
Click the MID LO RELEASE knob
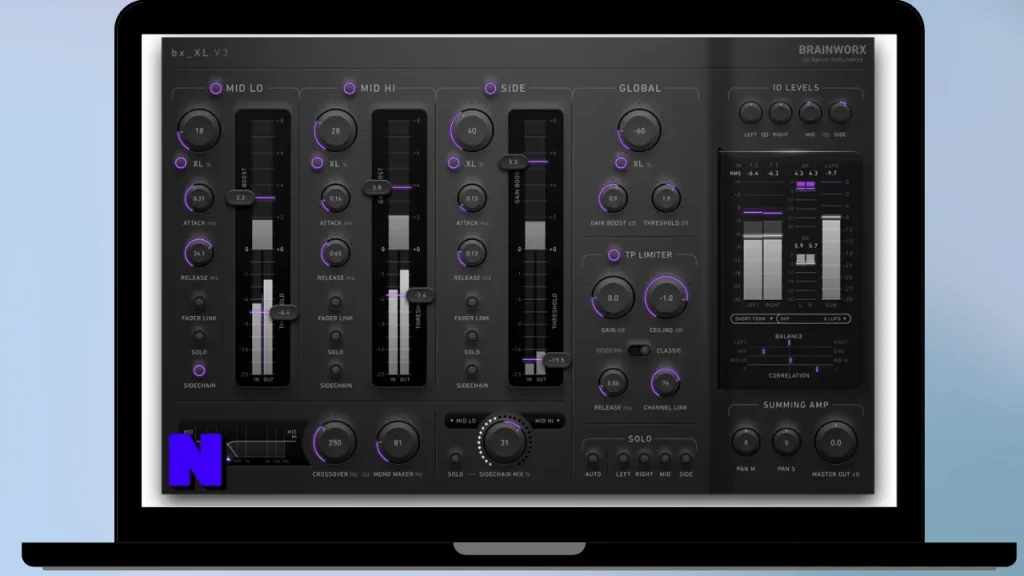pos(199,253)
